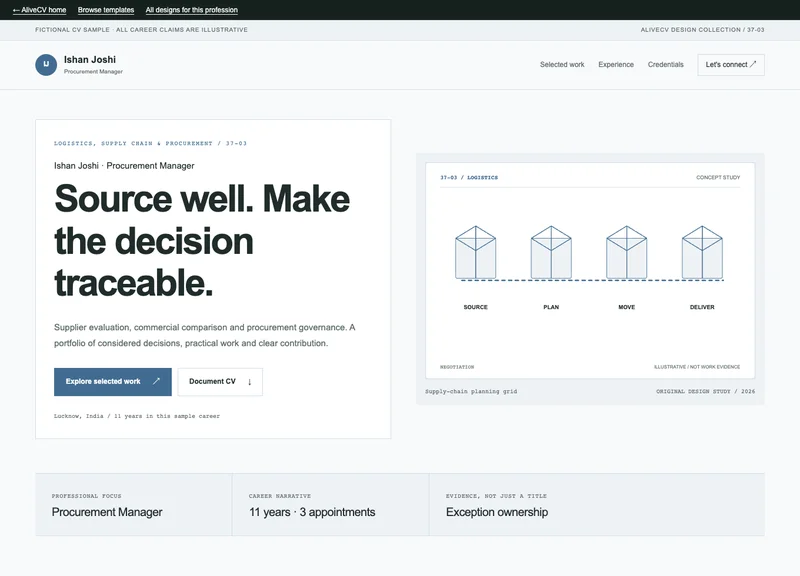The width and height of the screenshot is (800, 576).
Task: Click the Ishan Joshi name in header
Action: pyautogui.click(x=90, y=60)
